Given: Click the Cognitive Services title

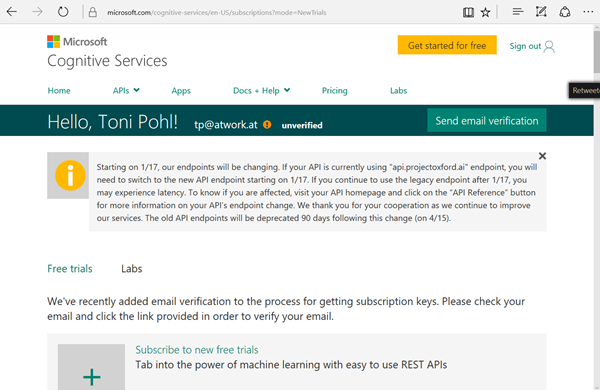Looking at the screenshot, I should point(107,61).
